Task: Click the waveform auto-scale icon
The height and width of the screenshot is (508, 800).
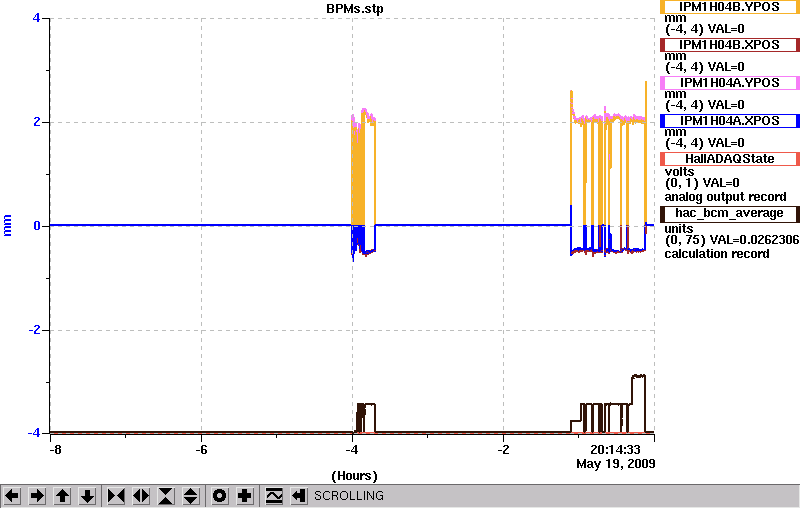Action: [274, 496]
